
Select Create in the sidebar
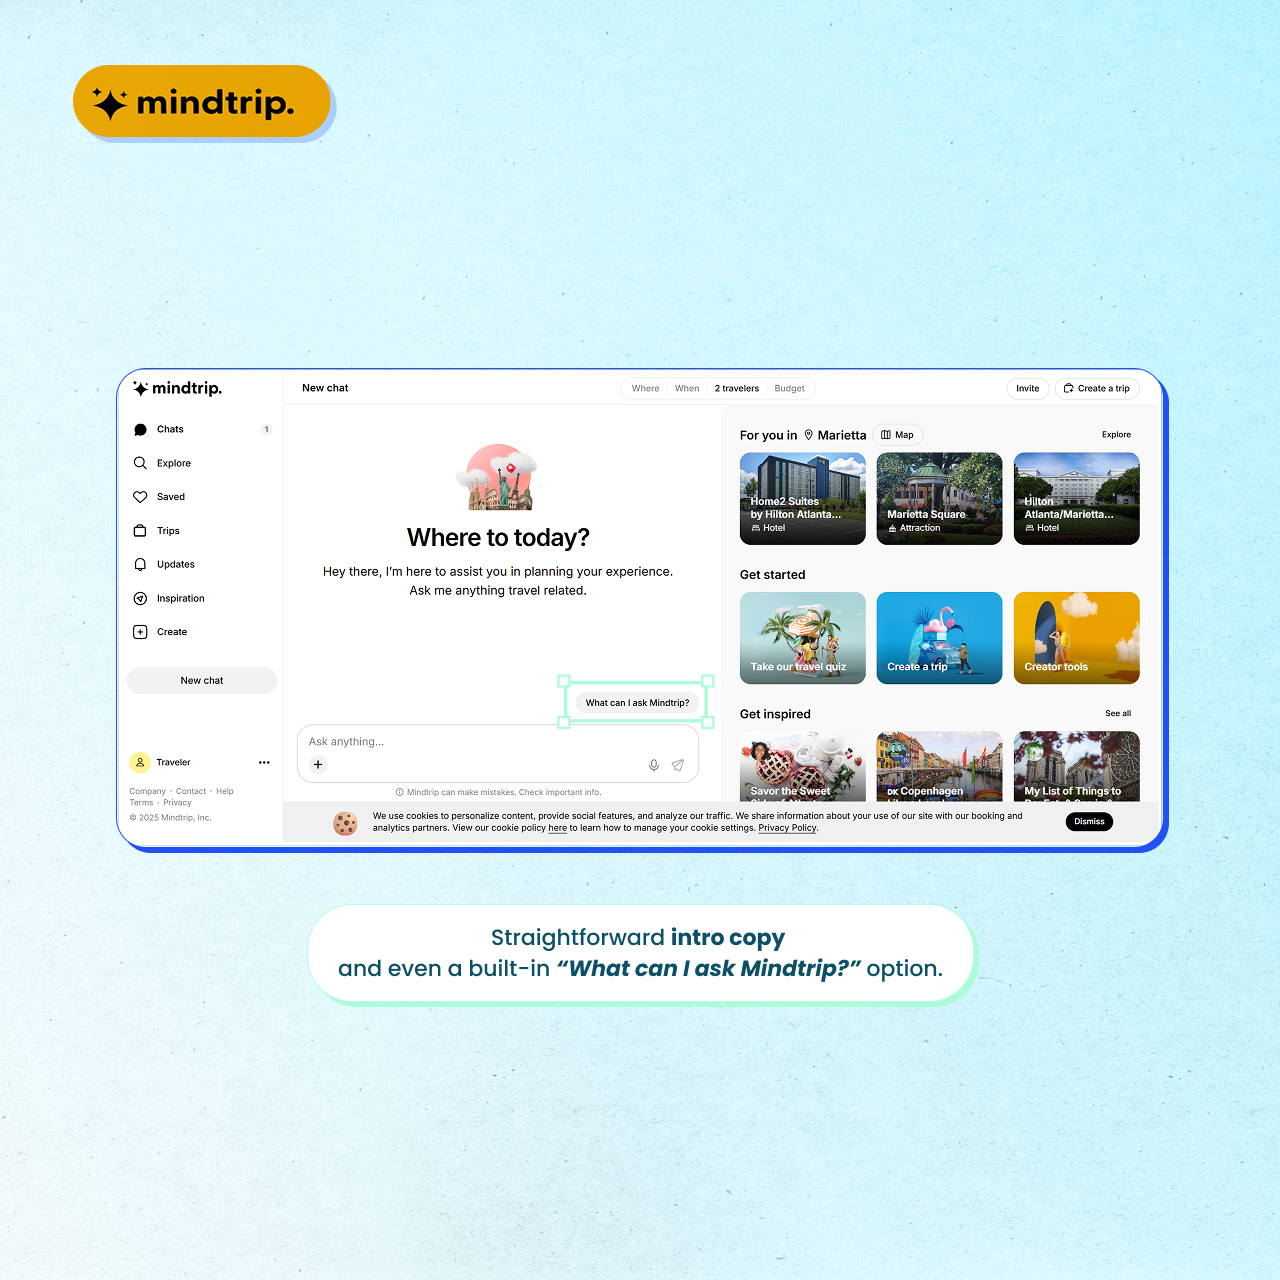point(201,632)
